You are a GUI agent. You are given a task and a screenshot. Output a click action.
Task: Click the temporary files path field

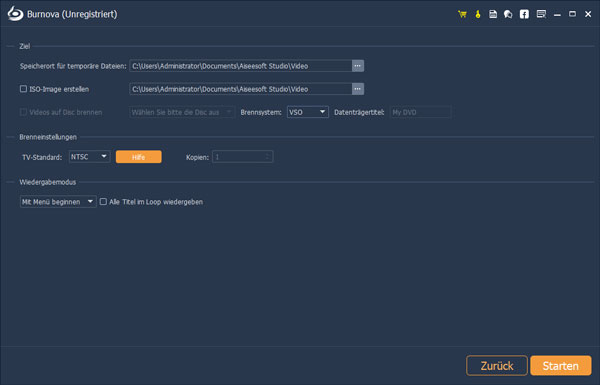pos(241,66)
